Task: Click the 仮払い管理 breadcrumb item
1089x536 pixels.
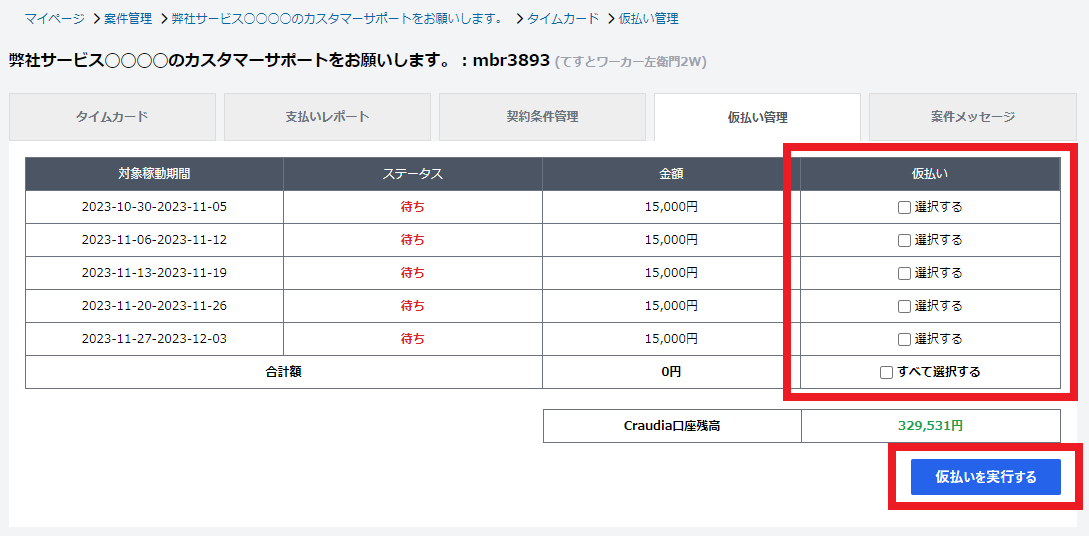Action: [x=648, y=19]
